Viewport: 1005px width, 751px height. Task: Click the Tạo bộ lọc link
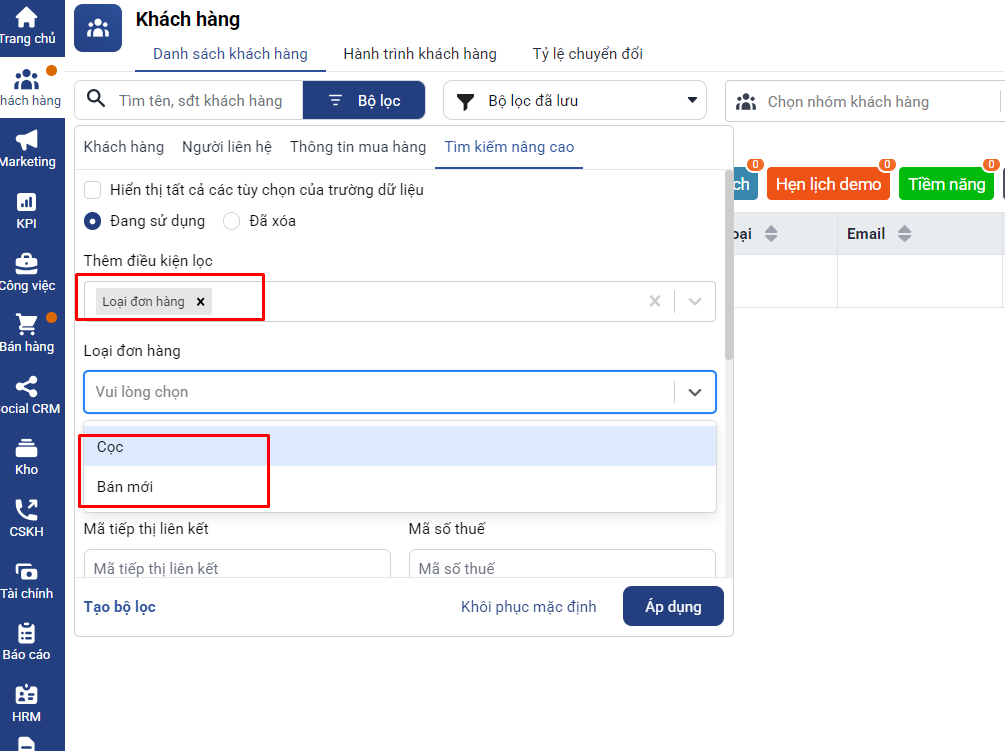pos(120,607)
